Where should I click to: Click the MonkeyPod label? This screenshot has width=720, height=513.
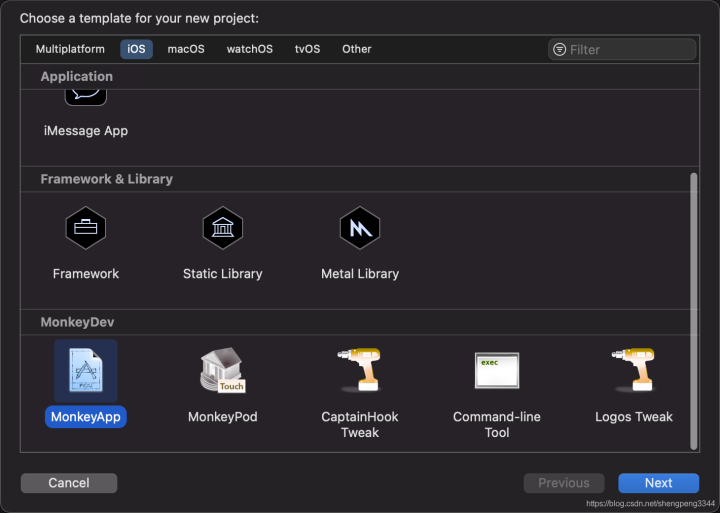[223, 417]
